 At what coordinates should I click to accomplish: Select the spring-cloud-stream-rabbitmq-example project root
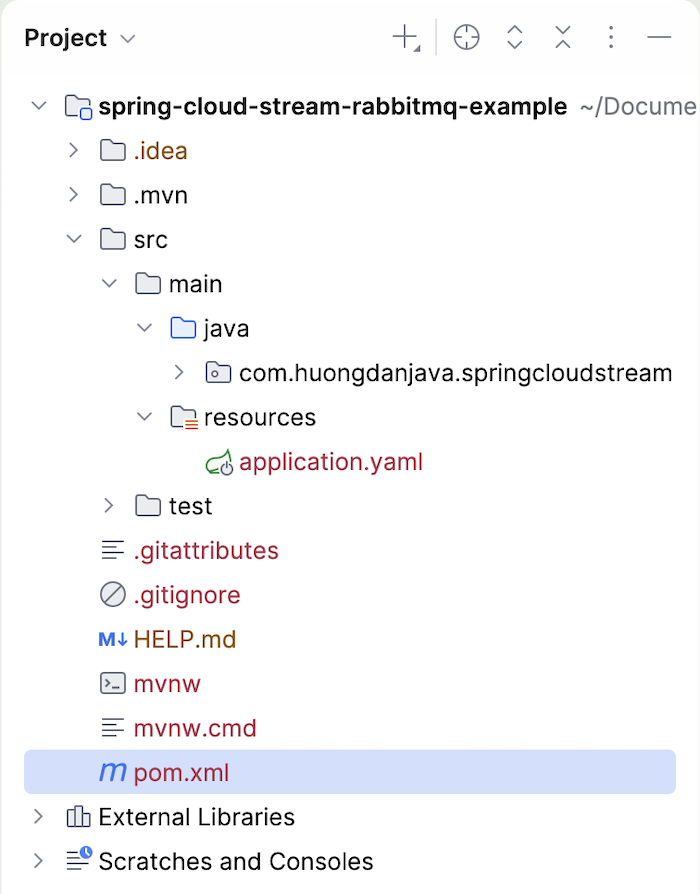(333, 106)
